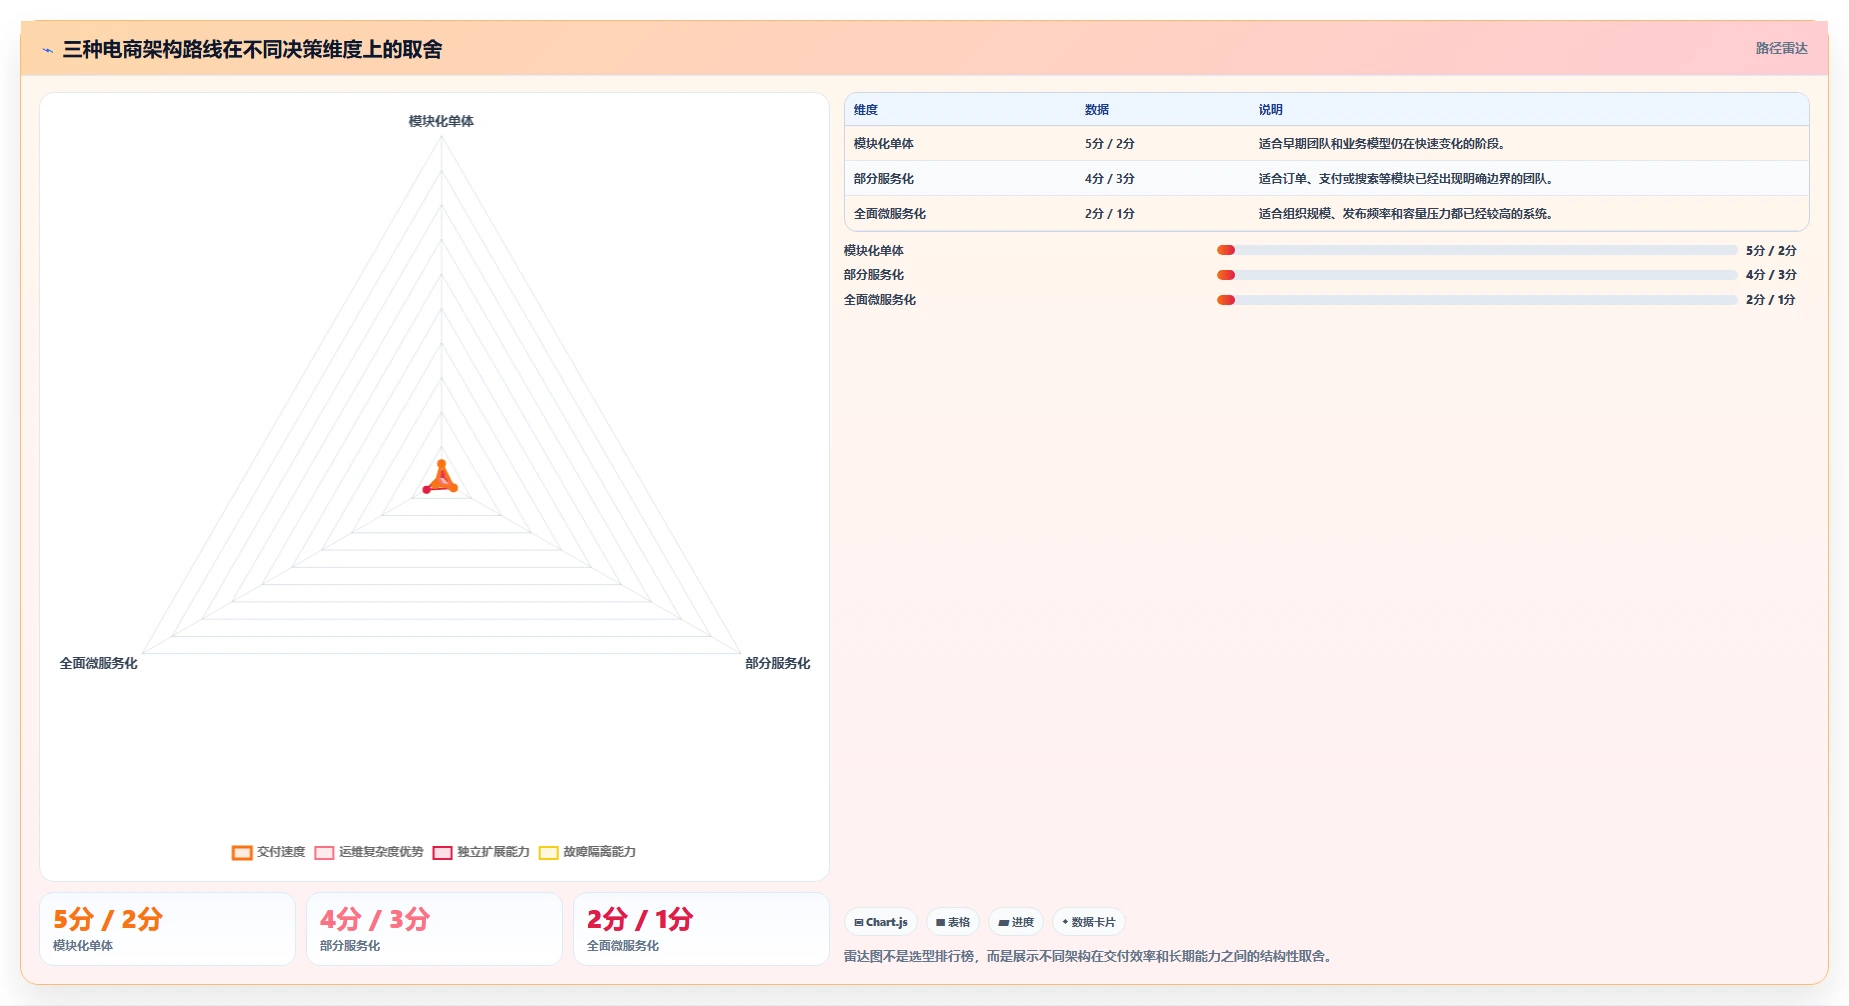
Task: Click the 路径雷达 label in header
Action: pos(1781,48)
